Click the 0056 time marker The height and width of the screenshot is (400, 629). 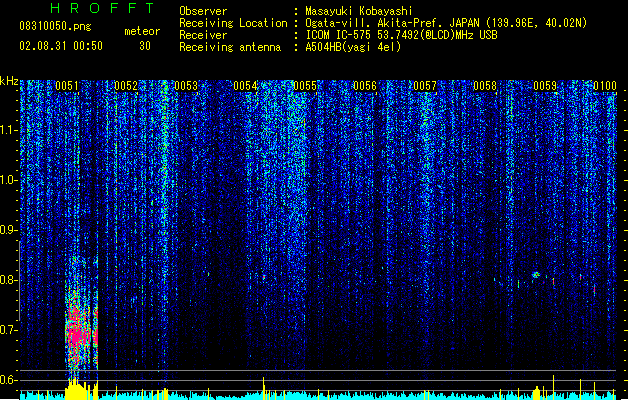(365, 86)
